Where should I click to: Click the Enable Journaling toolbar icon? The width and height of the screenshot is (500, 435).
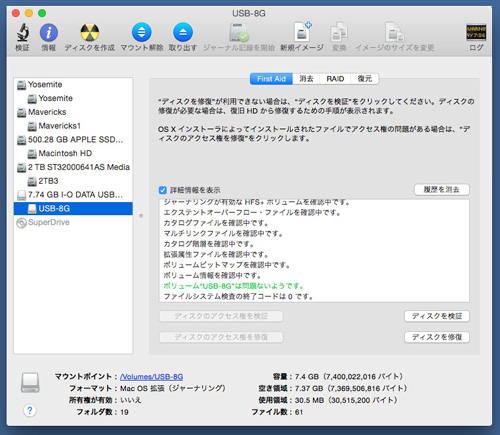239,33
